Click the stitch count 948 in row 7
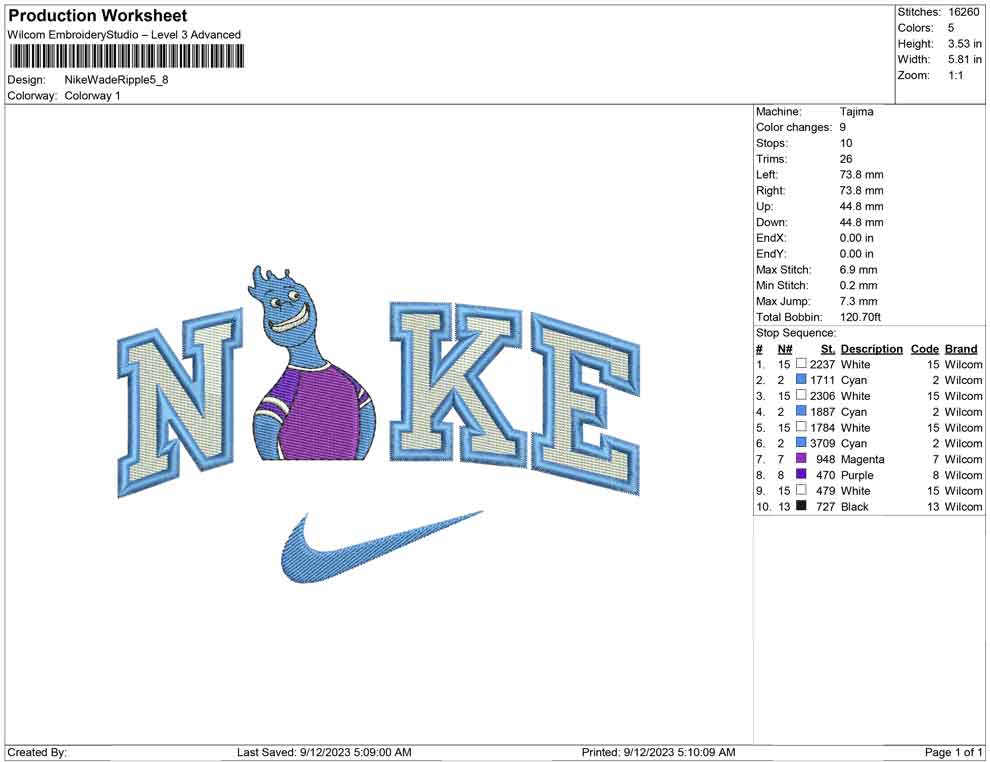The image size is (990, 762). pyautogui.click(x=825, y=459)
